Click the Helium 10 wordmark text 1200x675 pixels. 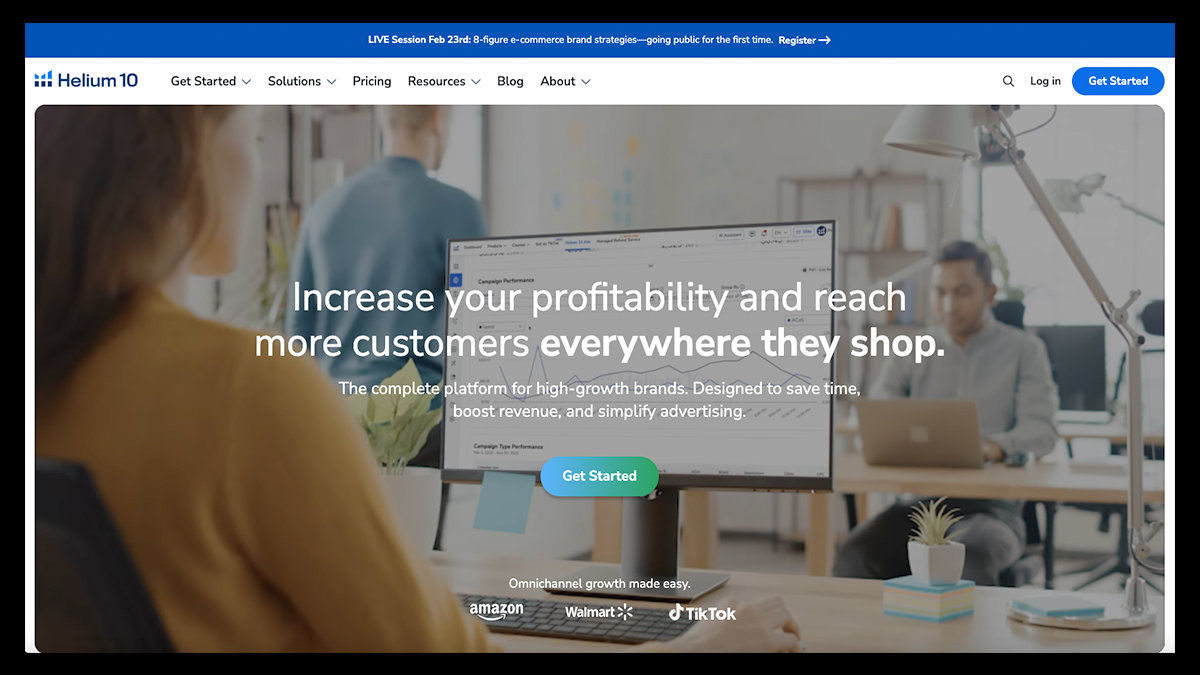(x=98, y=80)
